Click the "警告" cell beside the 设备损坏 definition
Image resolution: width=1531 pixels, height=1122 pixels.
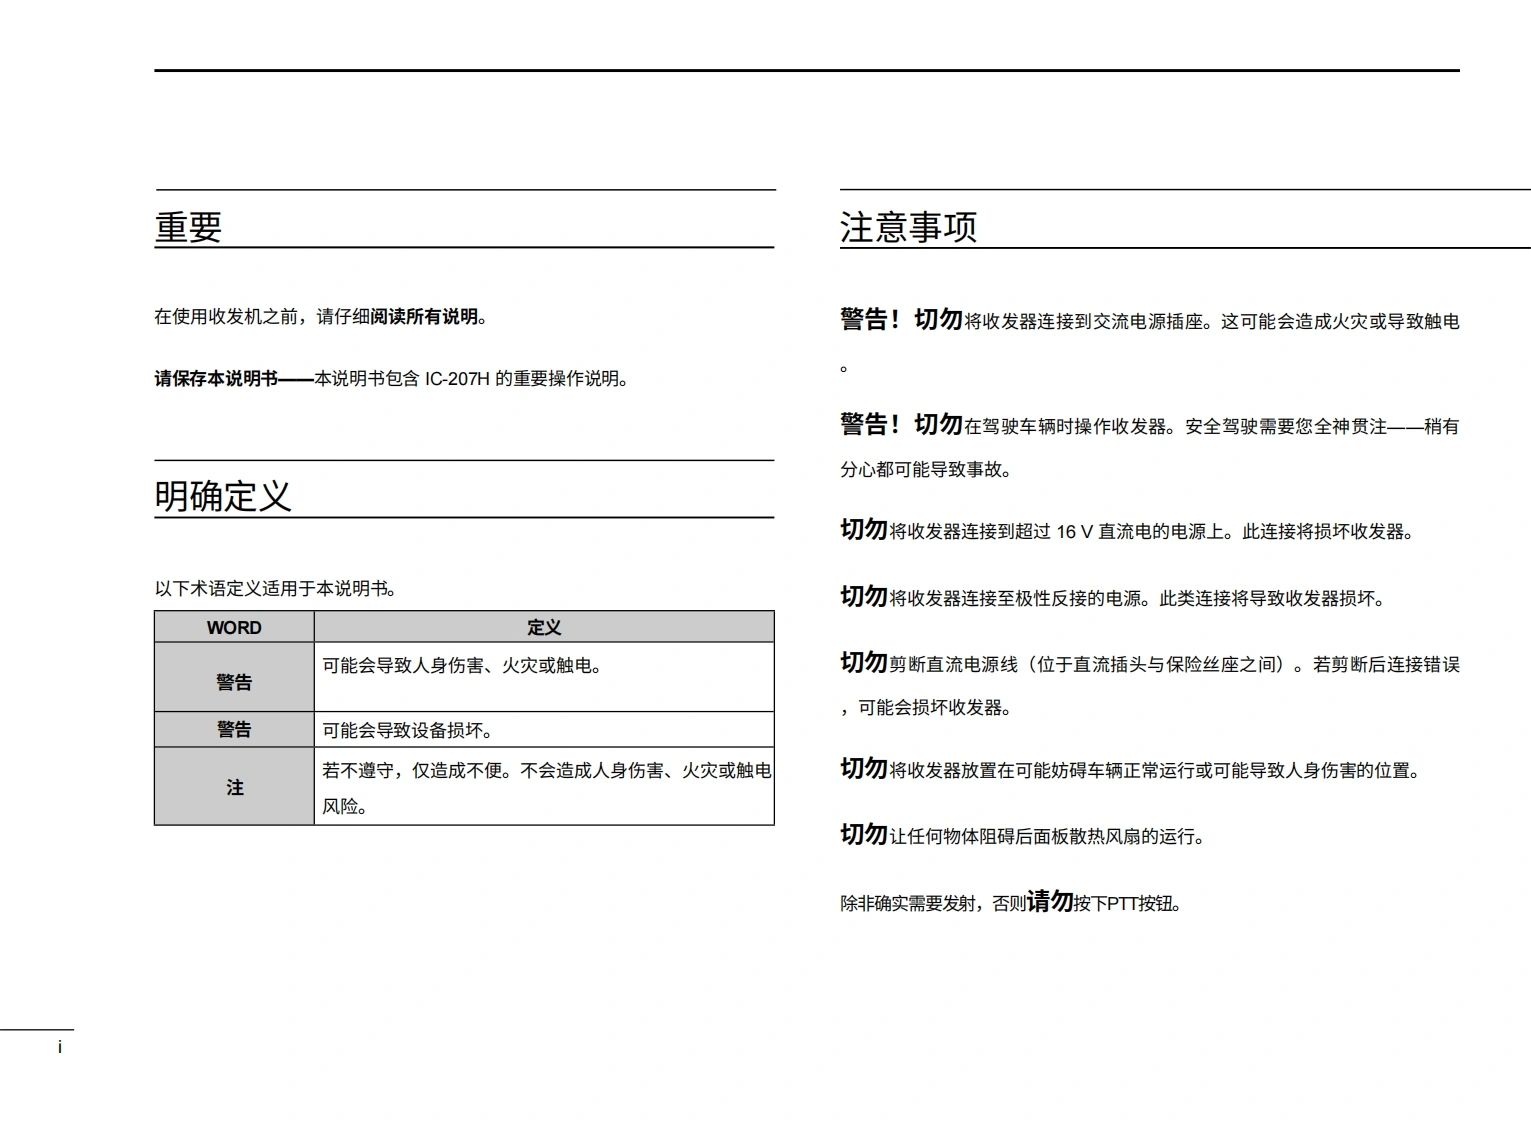click(x=234, y=730)
